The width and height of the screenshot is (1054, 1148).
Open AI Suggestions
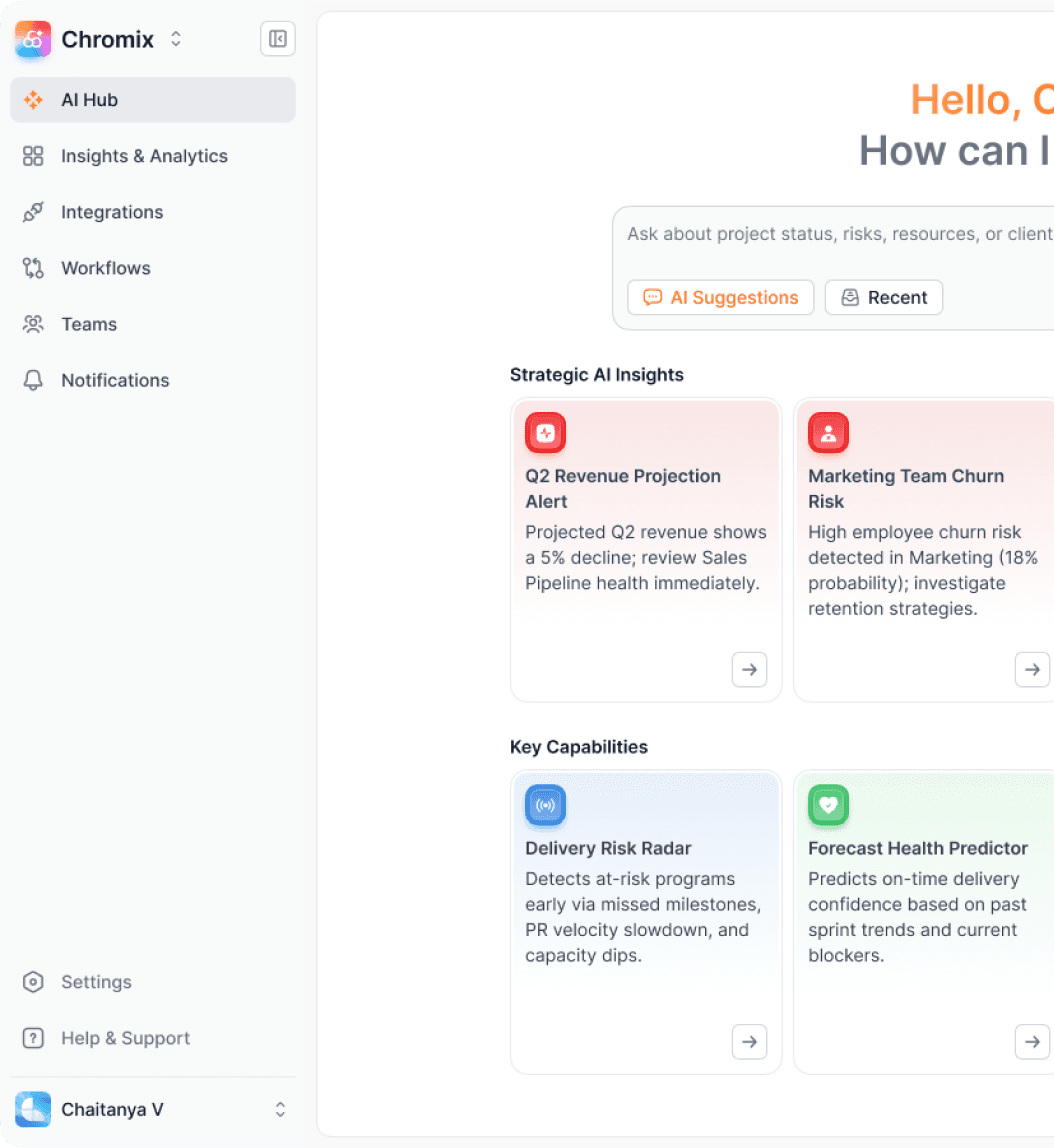720,297
